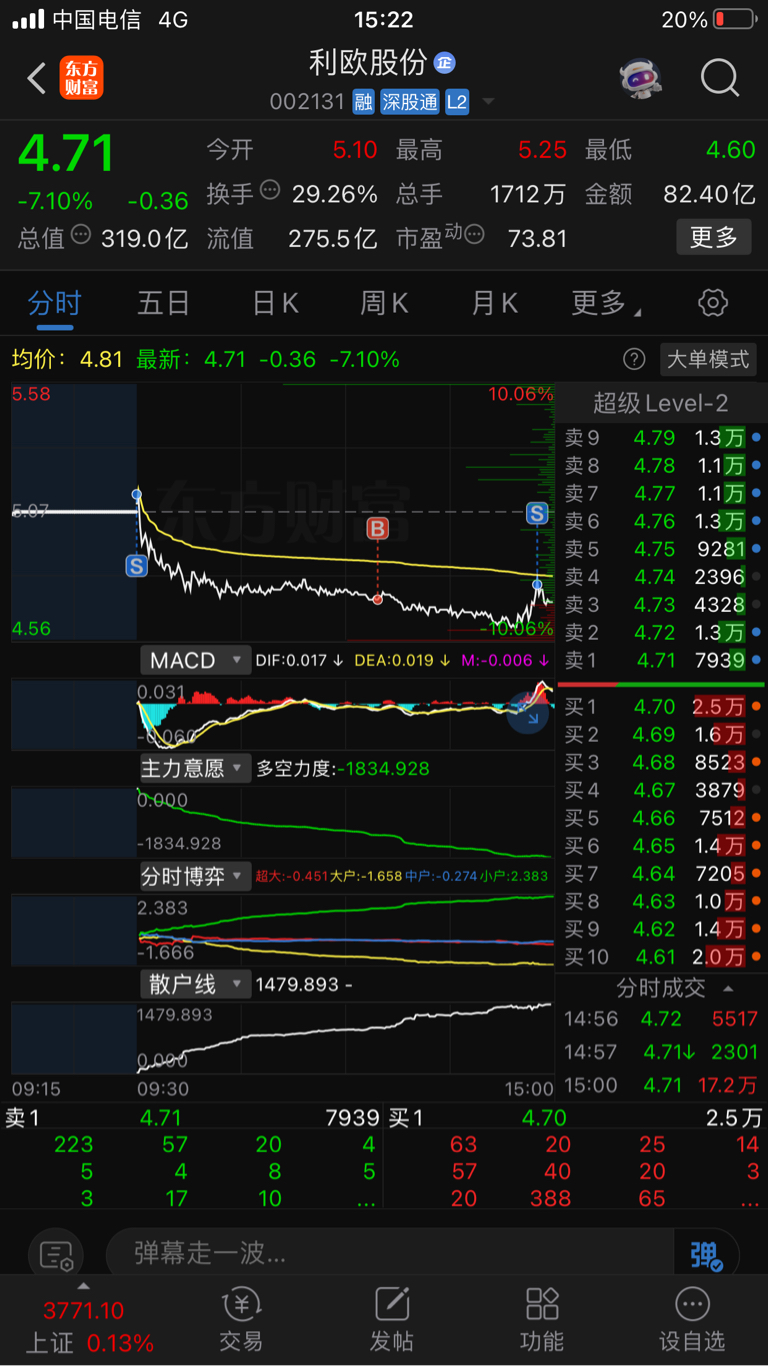Switch to the 五日 tab

click(x=163, y=303)
